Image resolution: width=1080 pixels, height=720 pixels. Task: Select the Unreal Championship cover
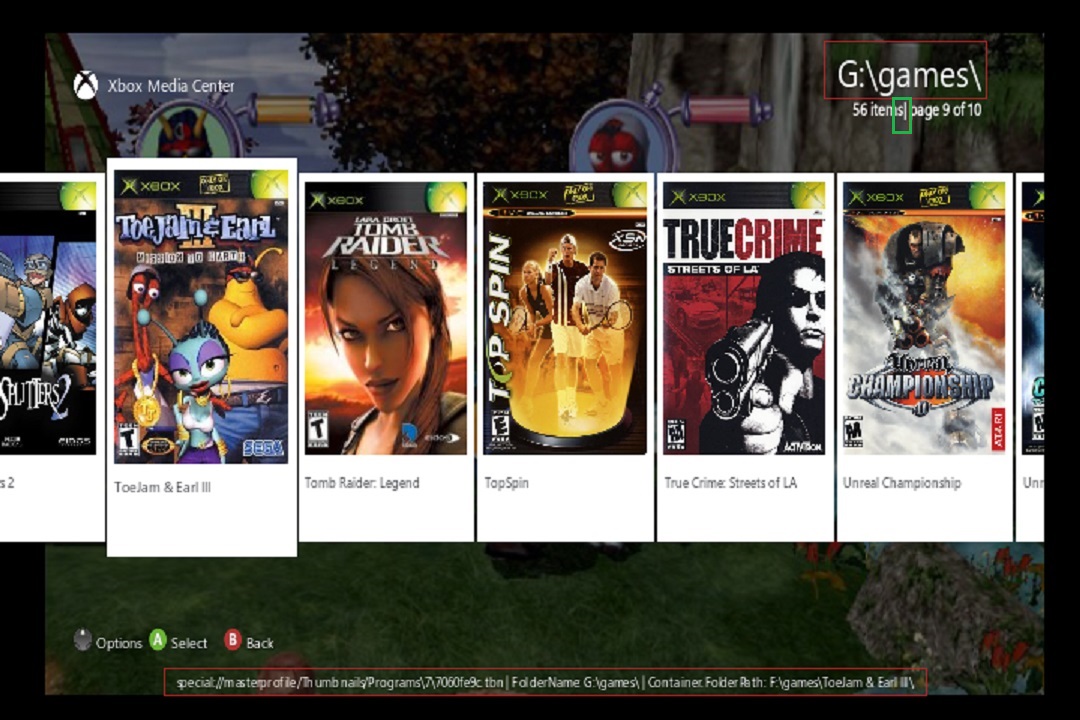[924, 318]
